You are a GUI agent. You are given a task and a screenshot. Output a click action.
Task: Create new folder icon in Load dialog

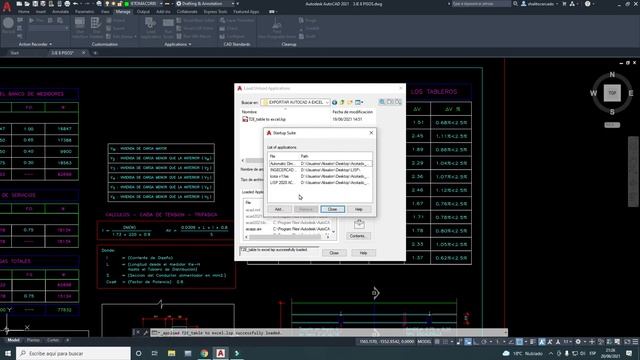[x=350, y=102]
